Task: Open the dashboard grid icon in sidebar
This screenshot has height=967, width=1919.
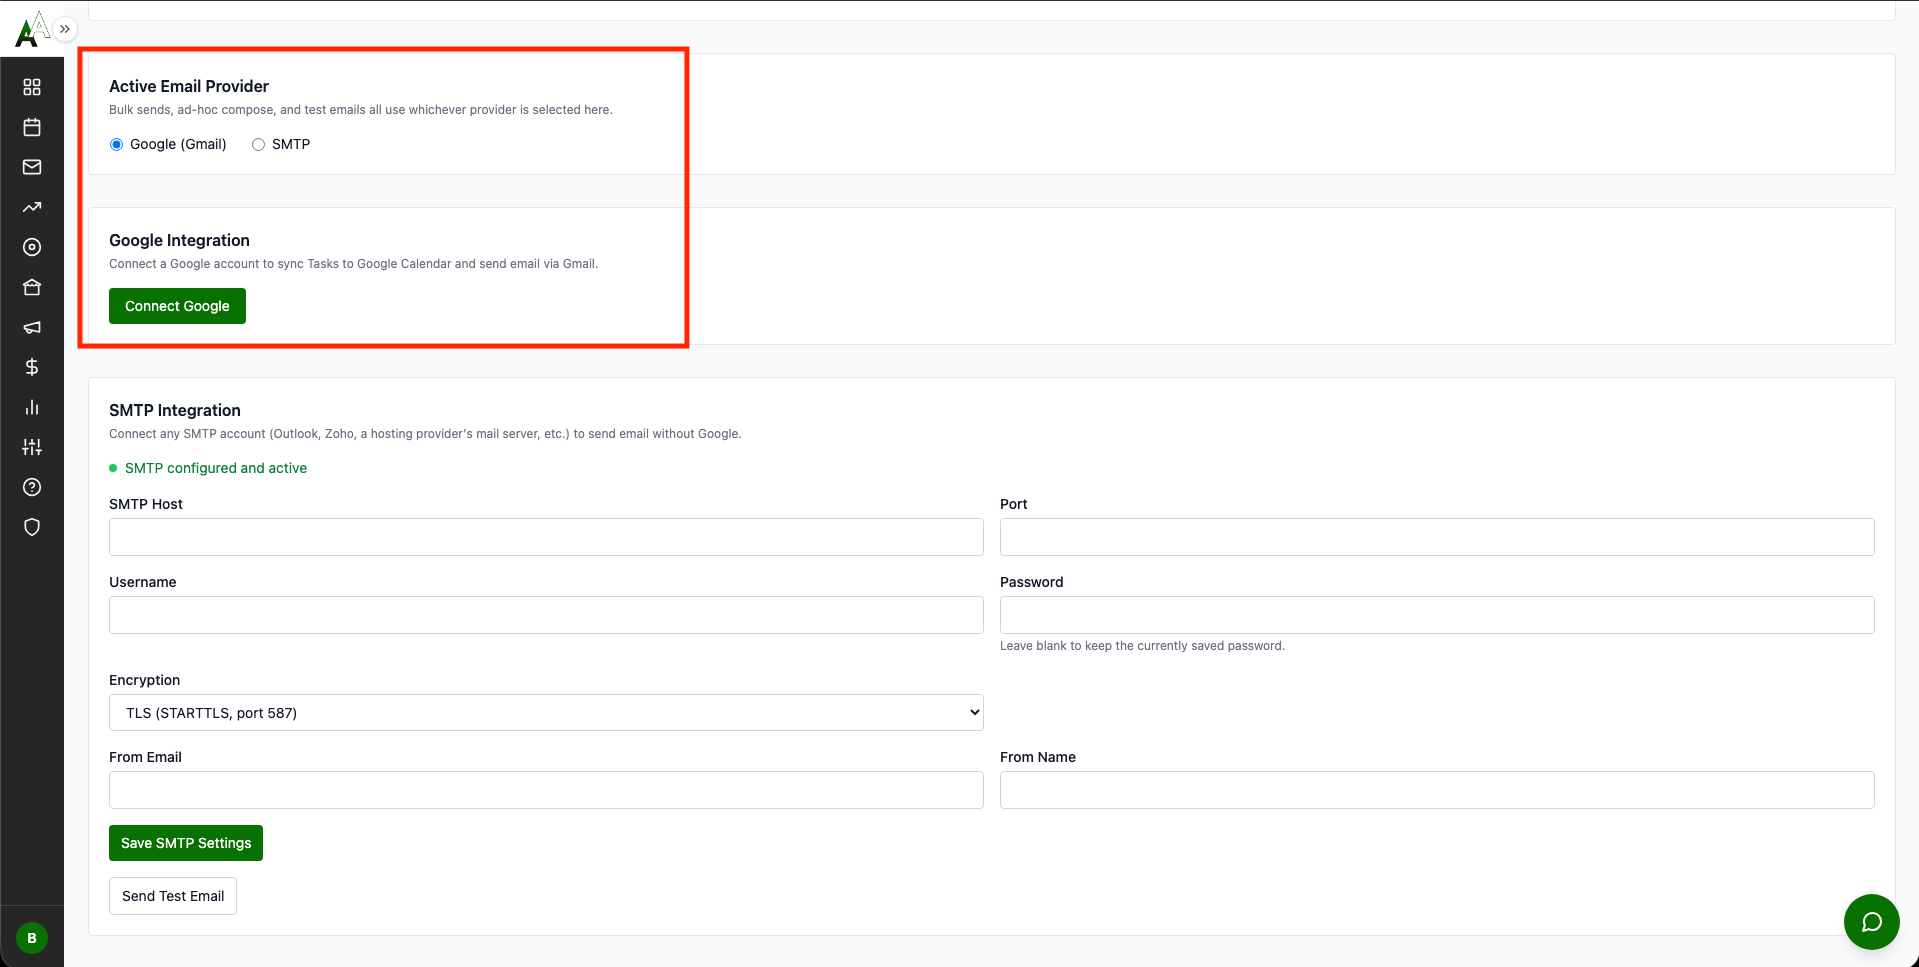Action: coord(32,87)
